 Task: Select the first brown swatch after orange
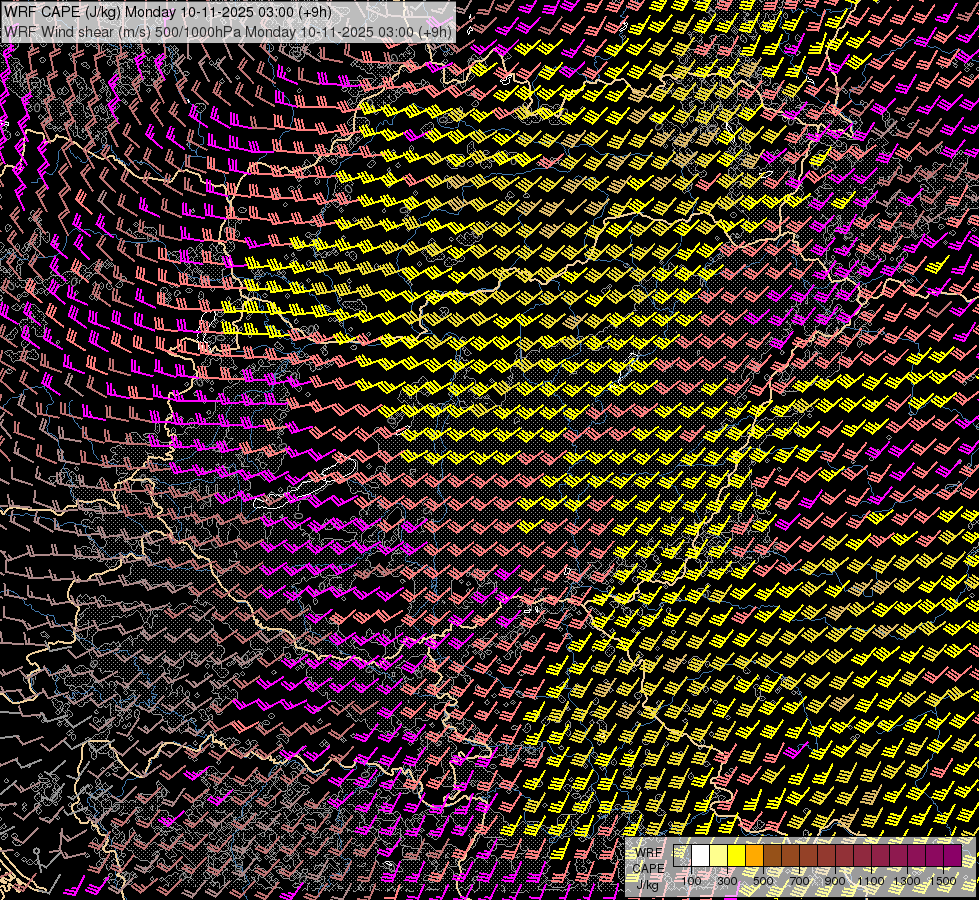(772, 856)
